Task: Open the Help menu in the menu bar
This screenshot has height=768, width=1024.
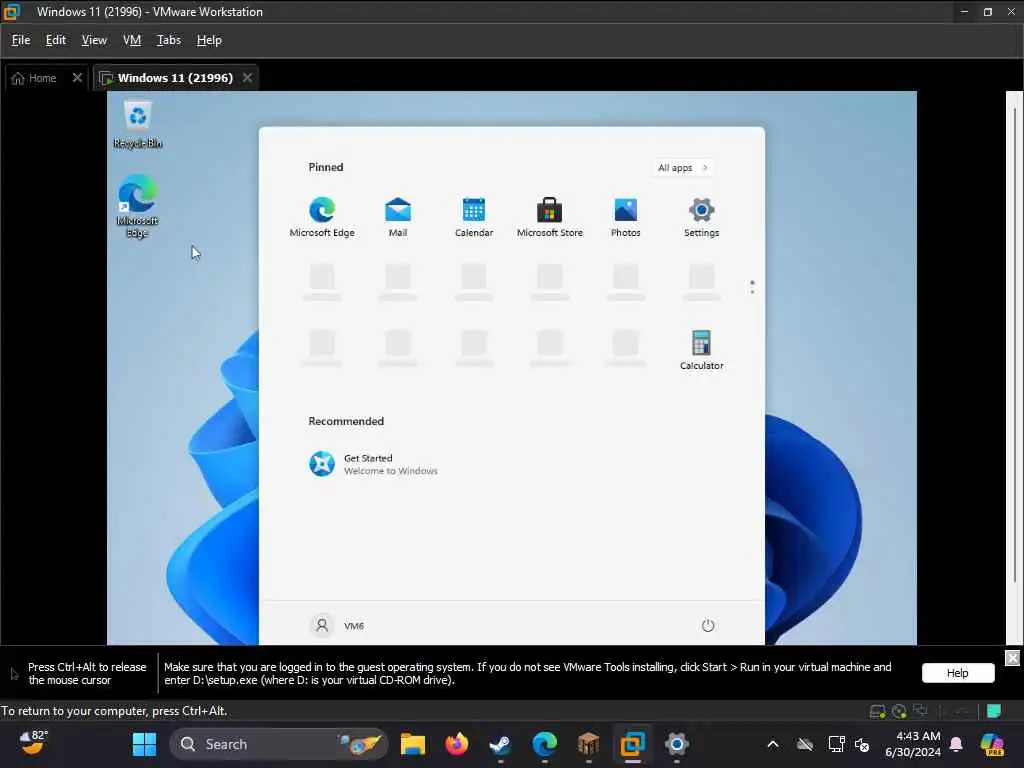Action: coord(209,40)
